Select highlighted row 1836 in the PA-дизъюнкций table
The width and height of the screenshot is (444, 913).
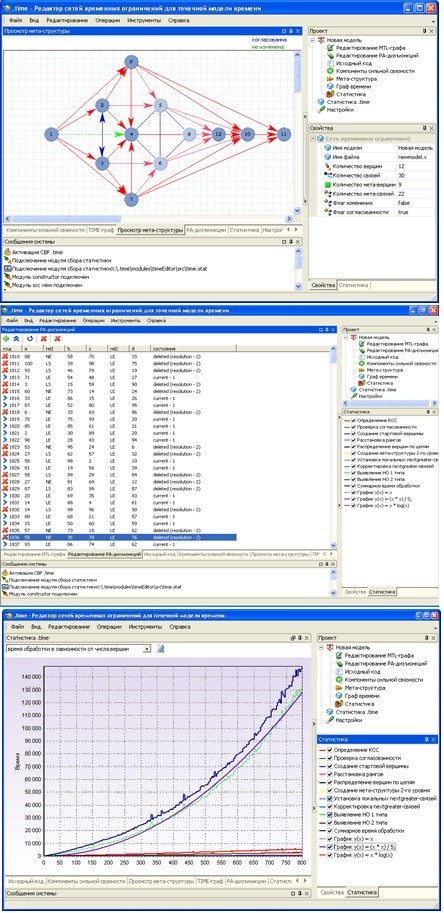coord(119,537)
